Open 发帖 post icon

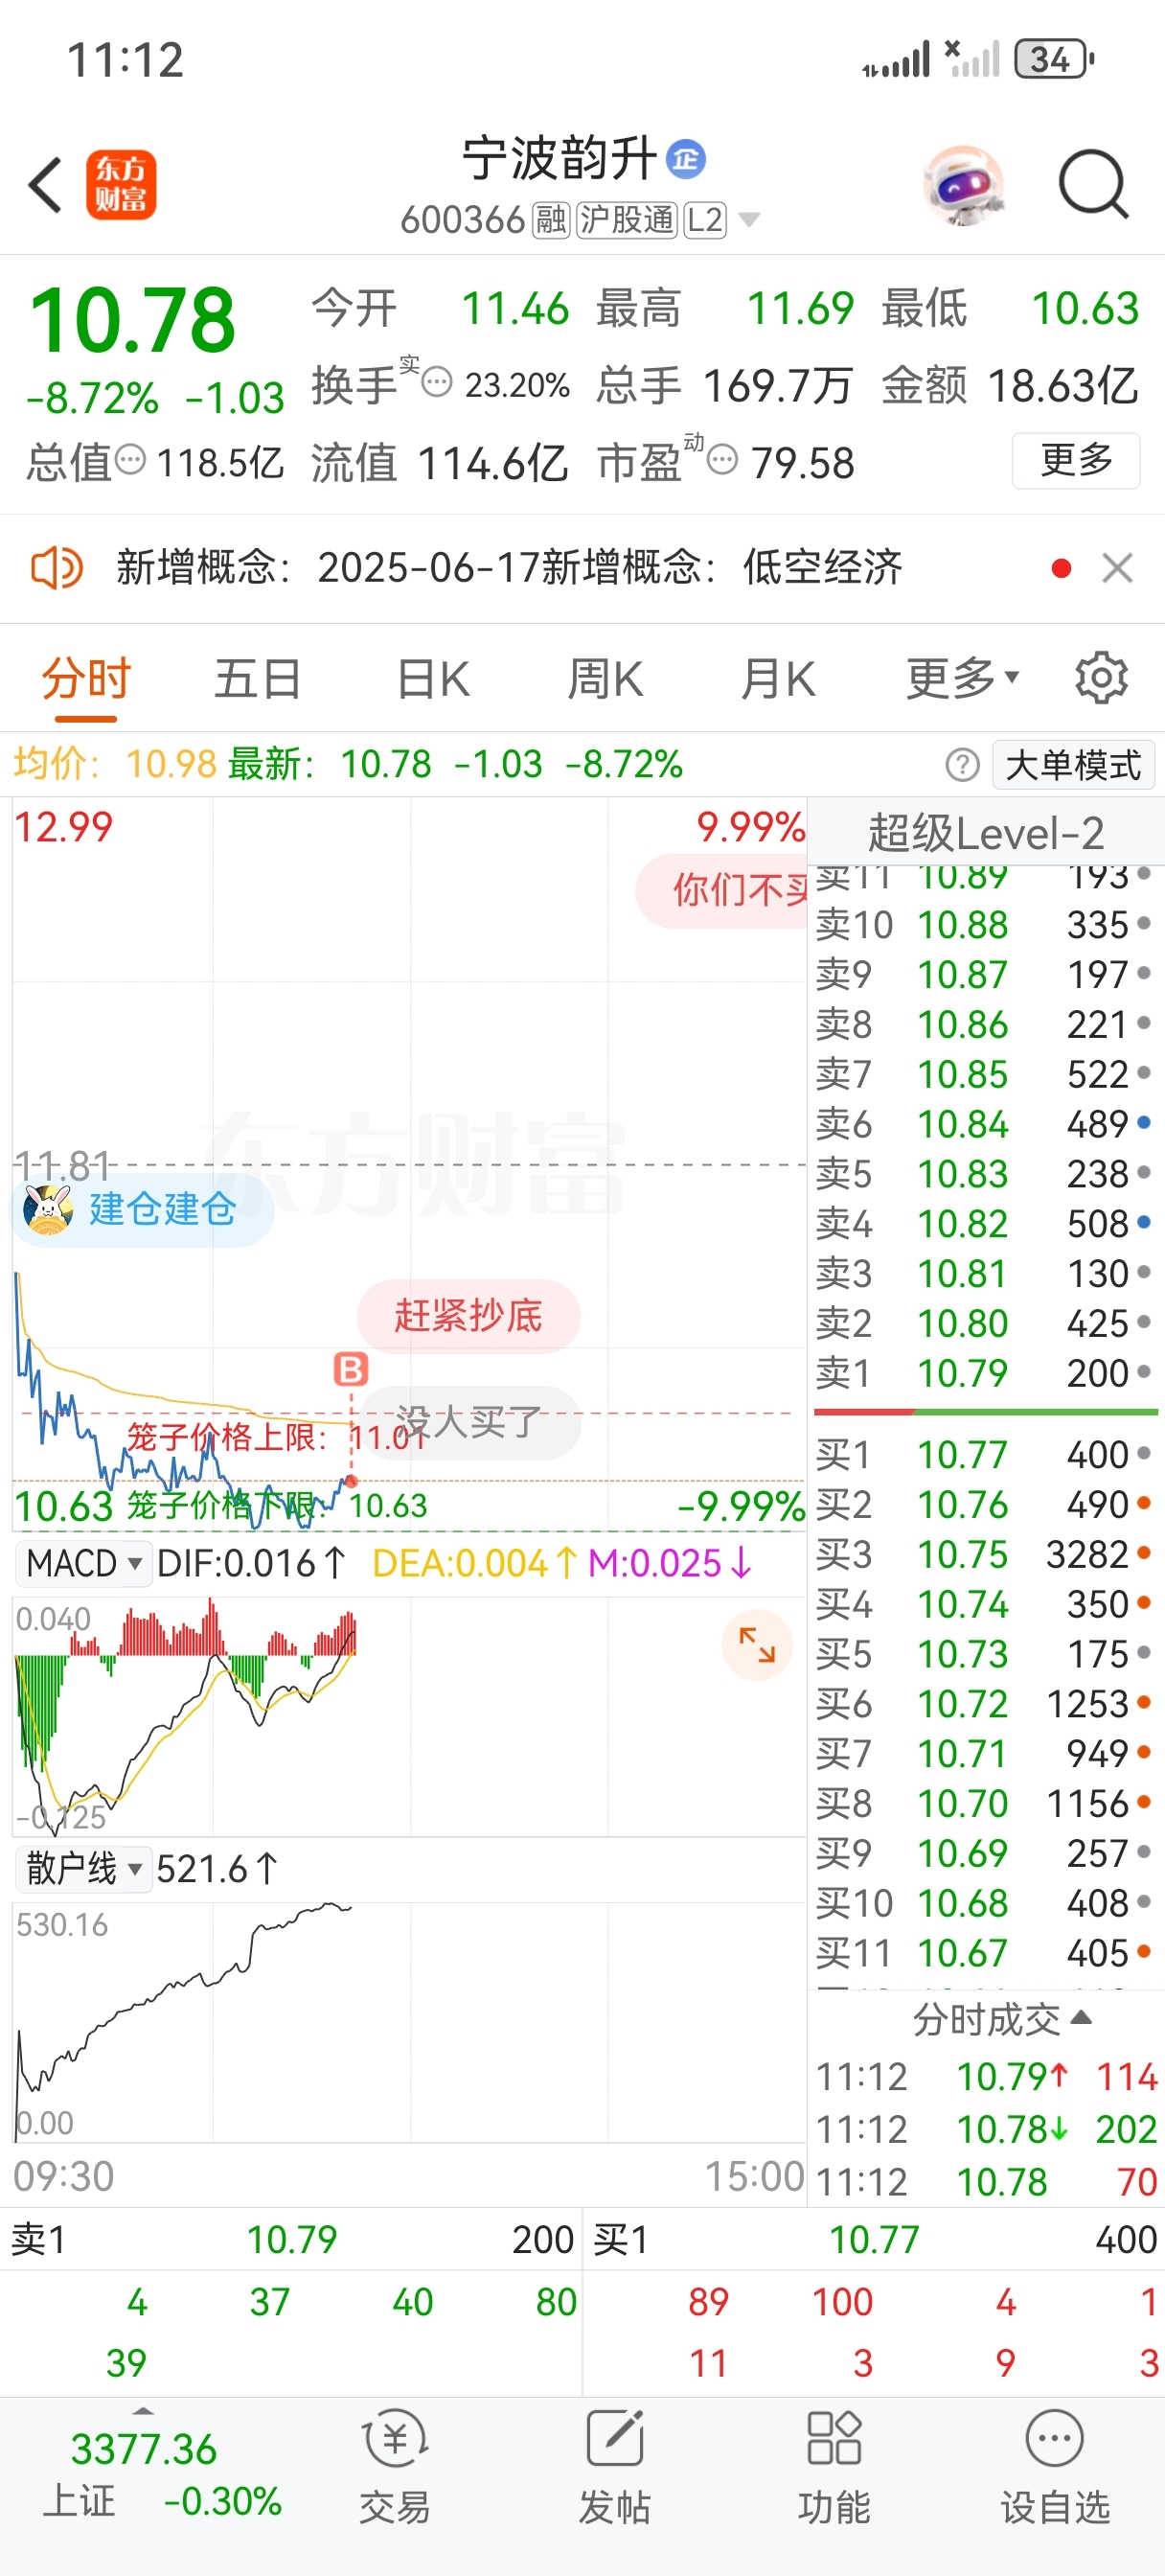(614, 2466)
